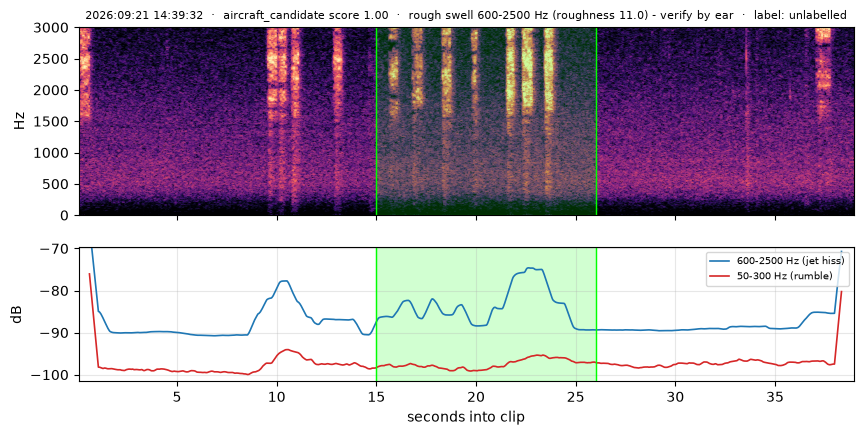Click the x-axis tick label 15
This screenshot has width=863, height=435.
coord(376,396)
